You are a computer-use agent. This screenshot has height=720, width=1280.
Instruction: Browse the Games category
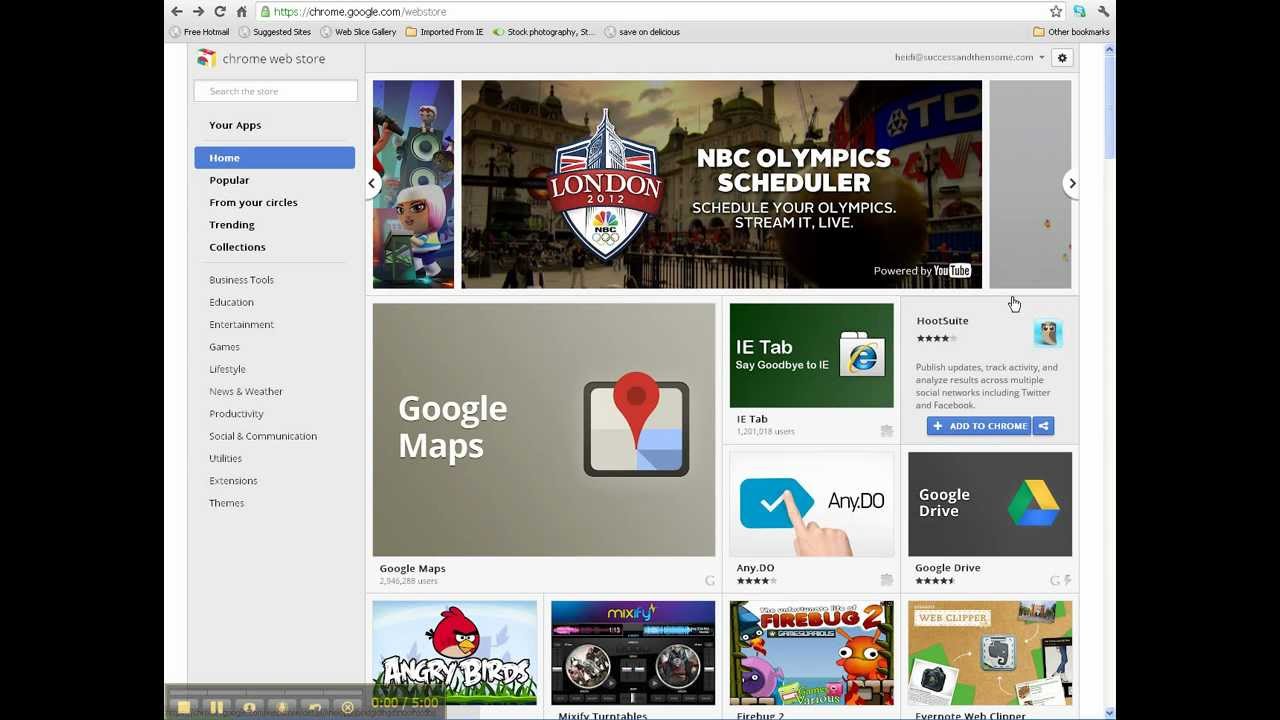click(x=224, y=347)
